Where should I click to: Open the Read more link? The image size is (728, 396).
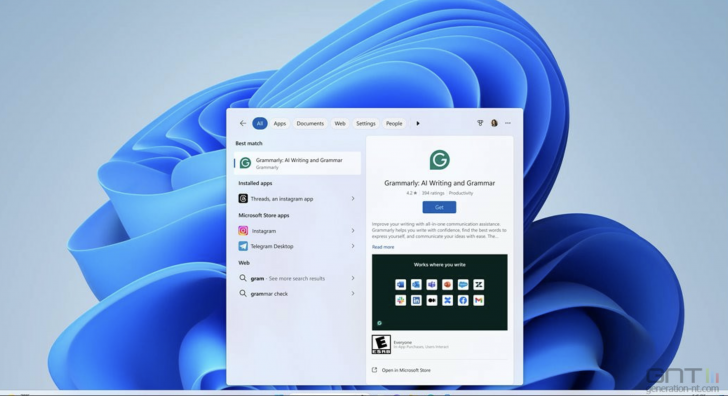pos(383,247)
